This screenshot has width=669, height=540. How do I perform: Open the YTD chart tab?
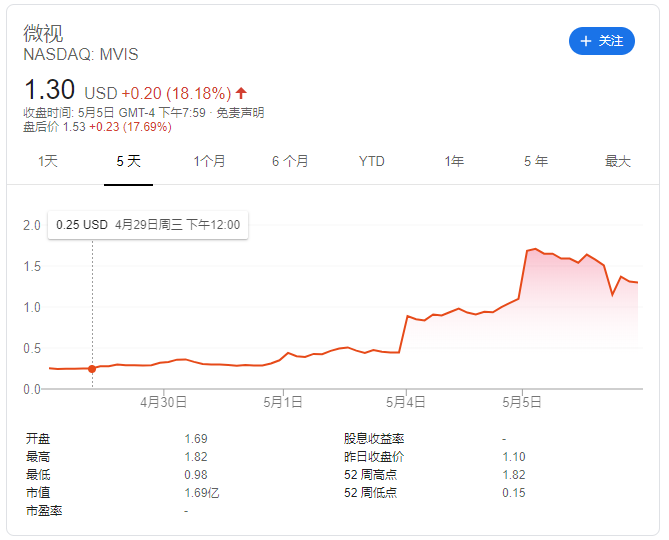pos(372,161)
